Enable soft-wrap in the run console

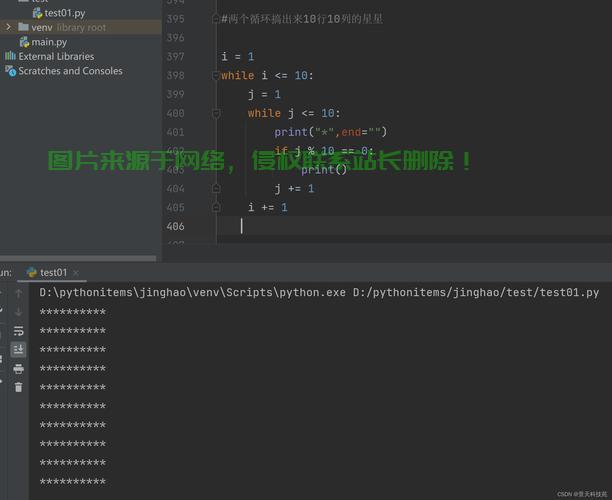[x=18, y=331]
